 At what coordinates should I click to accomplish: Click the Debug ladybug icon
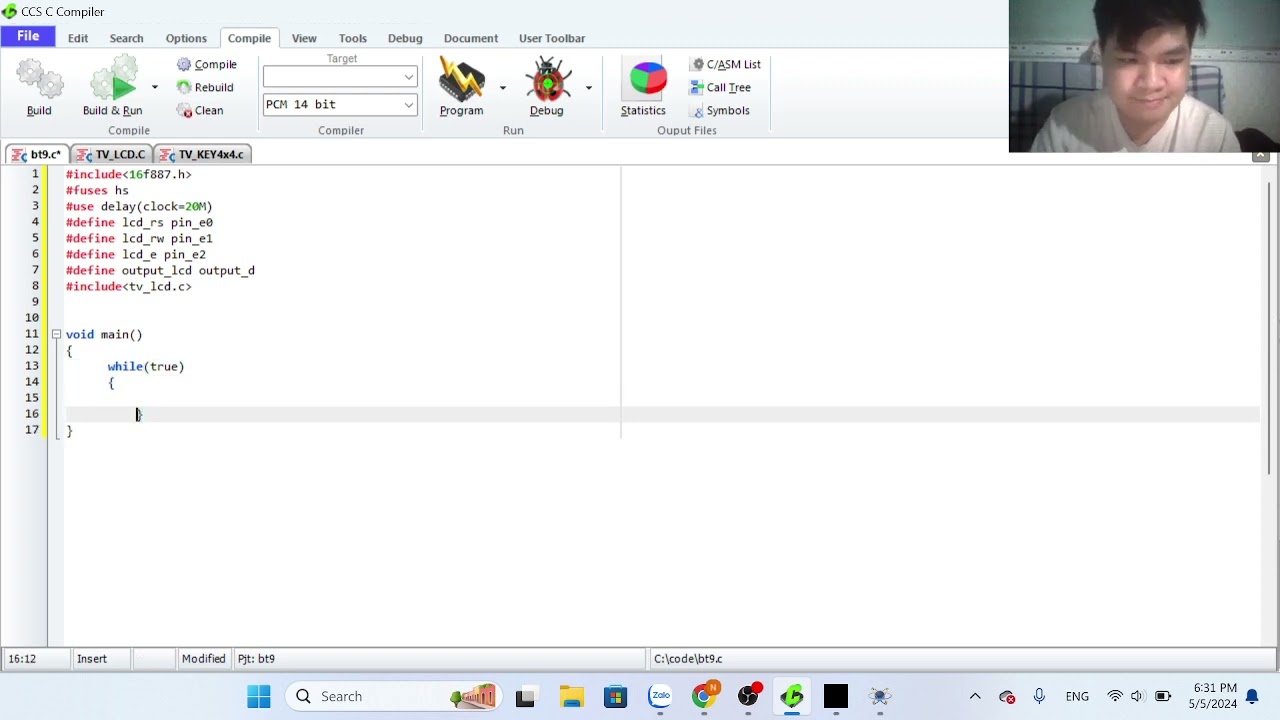click(x=547, y=80)
